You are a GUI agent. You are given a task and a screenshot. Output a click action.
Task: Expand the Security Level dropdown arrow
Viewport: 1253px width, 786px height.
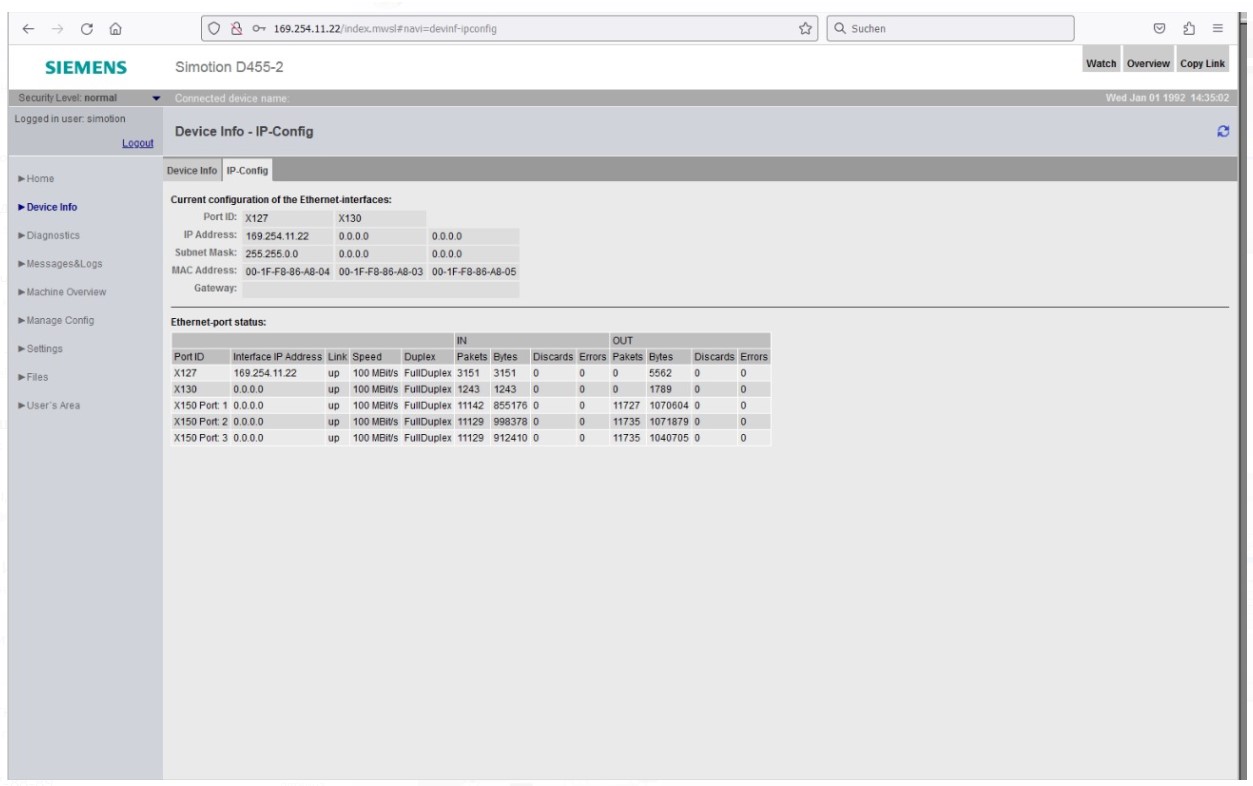(x=155, y=98)
